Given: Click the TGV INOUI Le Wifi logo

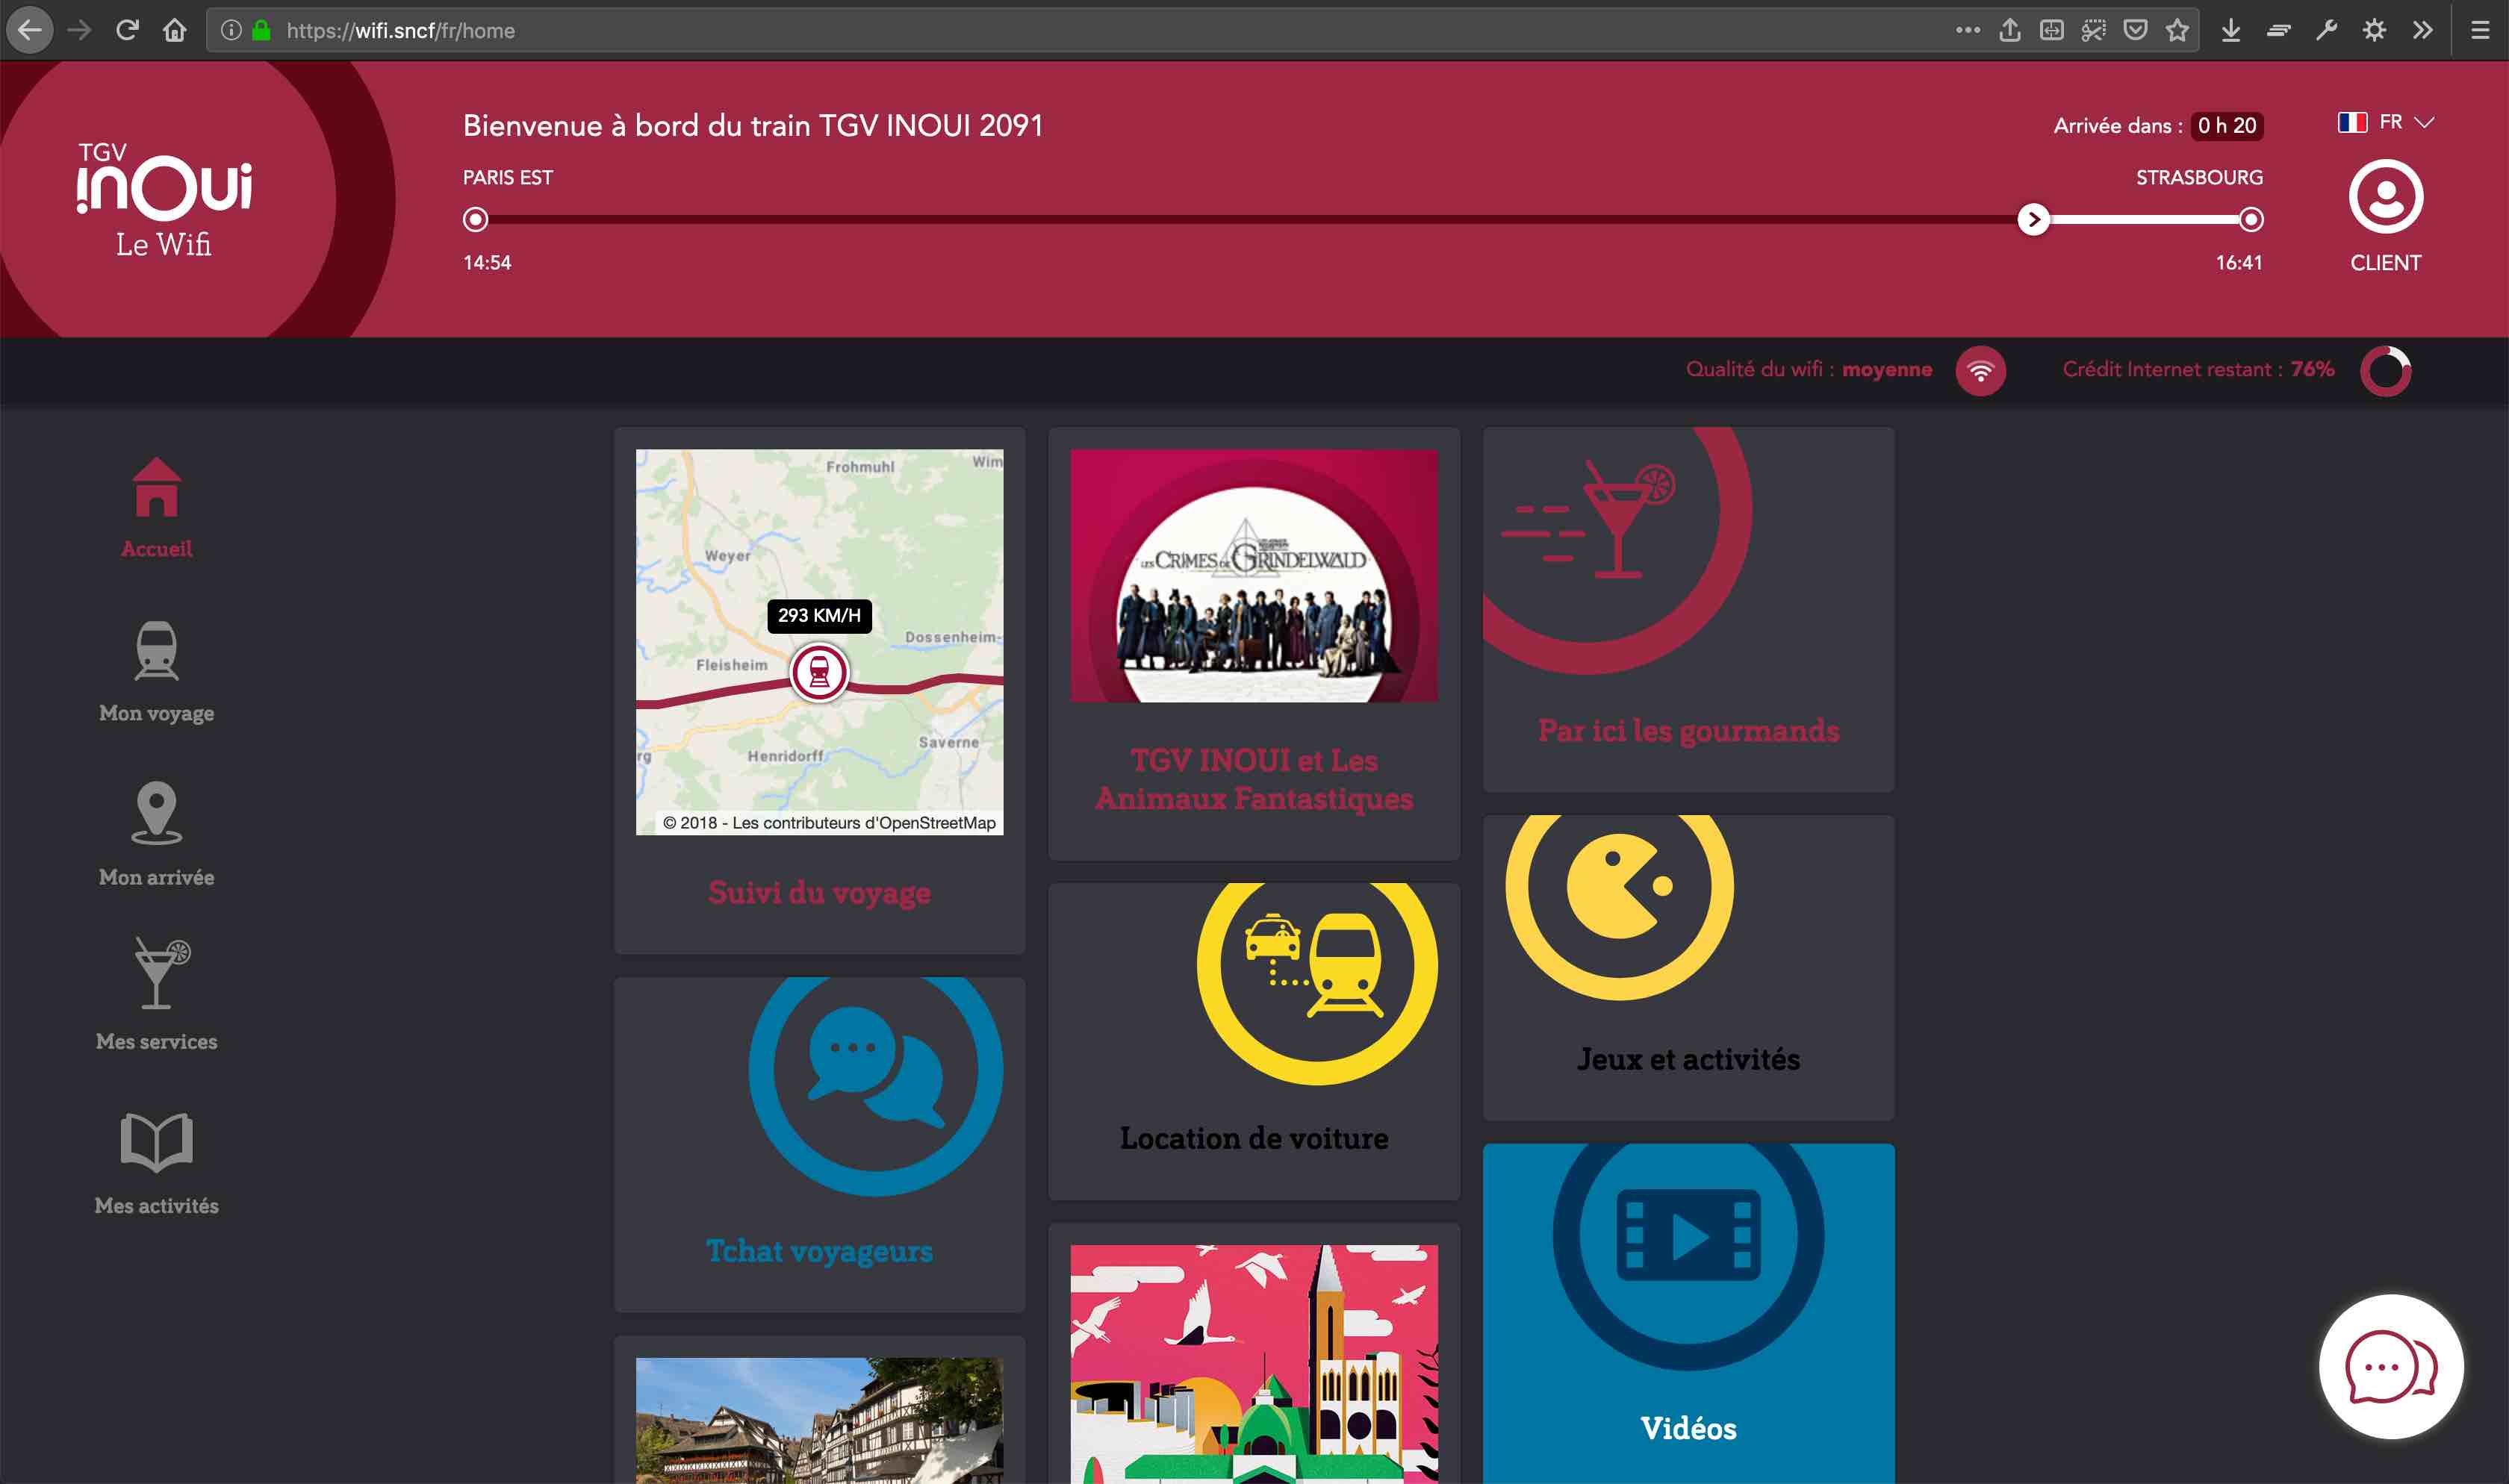Looking at the screenshot, I should coord(164,200).
